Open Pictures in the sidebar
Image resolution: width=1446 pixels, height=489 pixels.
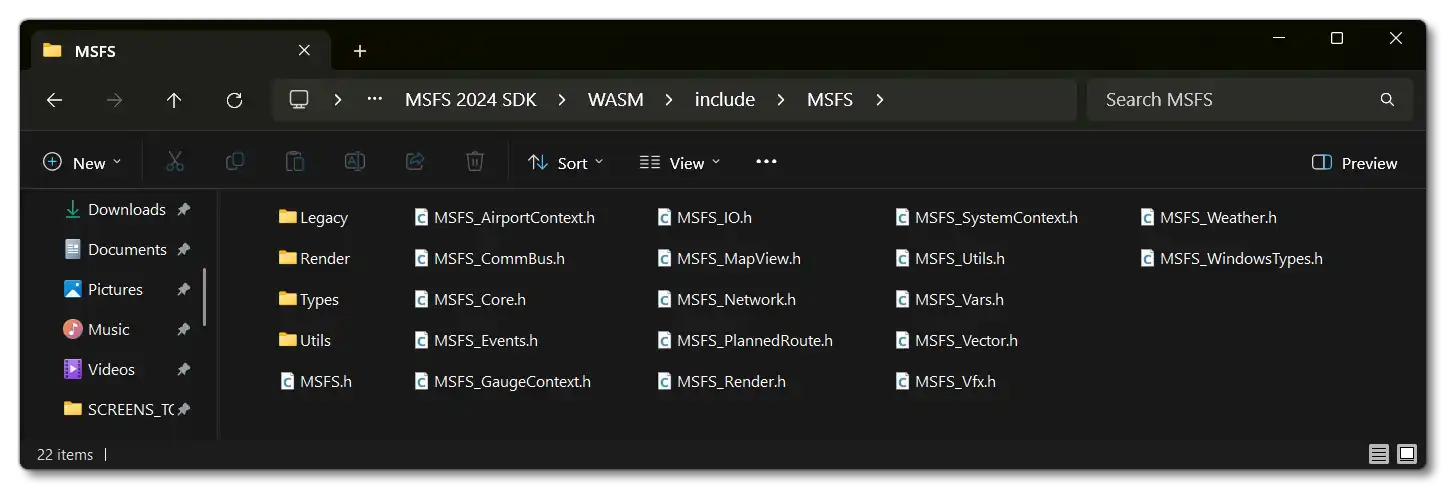pos(115,290)
